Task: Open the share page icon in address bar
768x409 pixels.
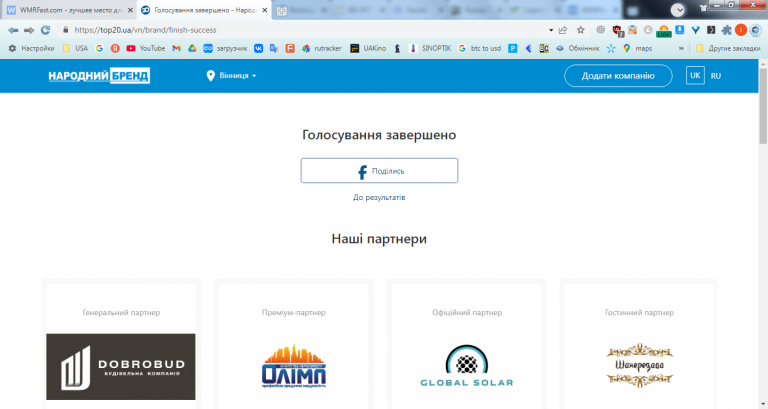Action: tap(563, 30)
